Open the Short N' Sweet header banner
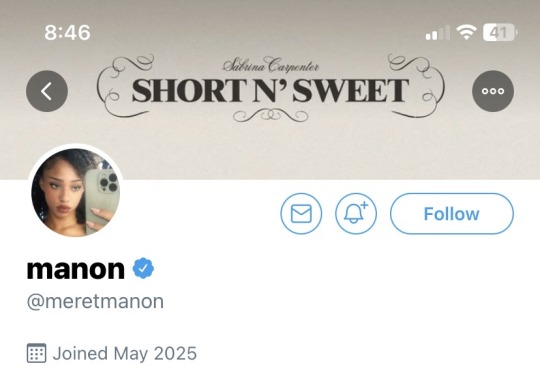The height and width of the screenshot is (385, 540). pos(270,90)
